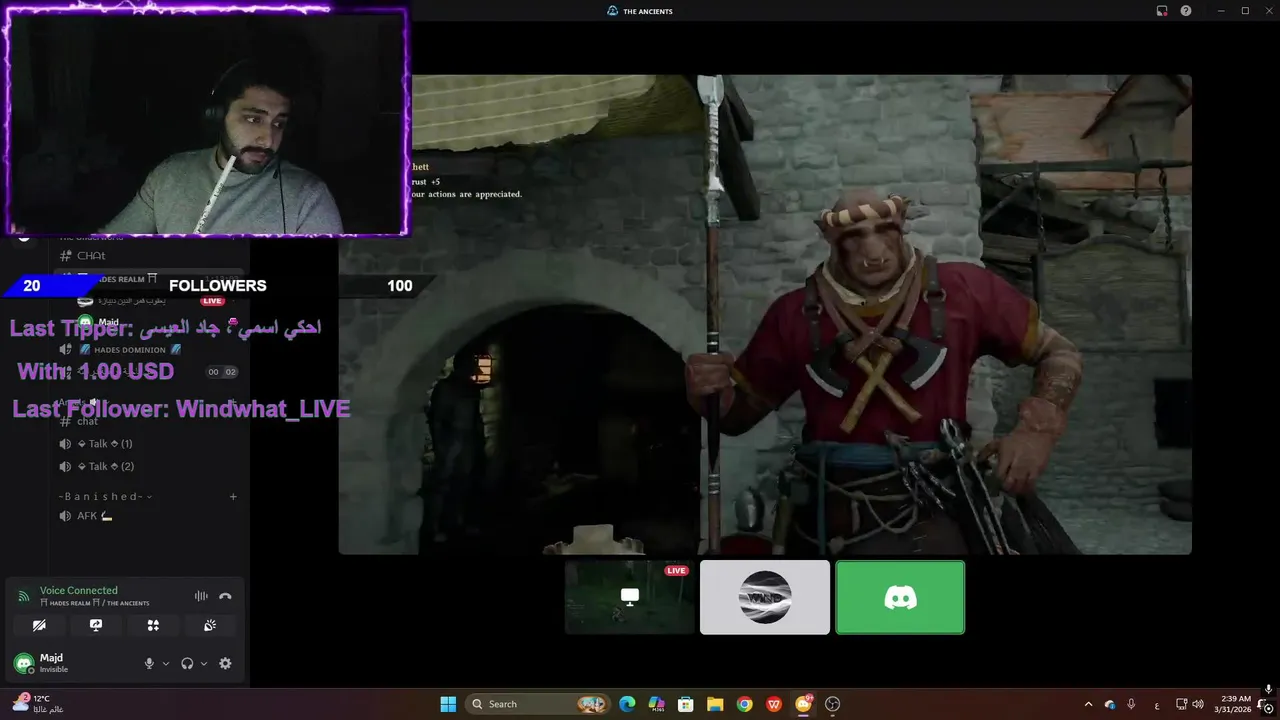The height and width of the screenshot is (720, 1280).
Task: Select the round-avatar participant tile
Action: [x=765, y=597]
